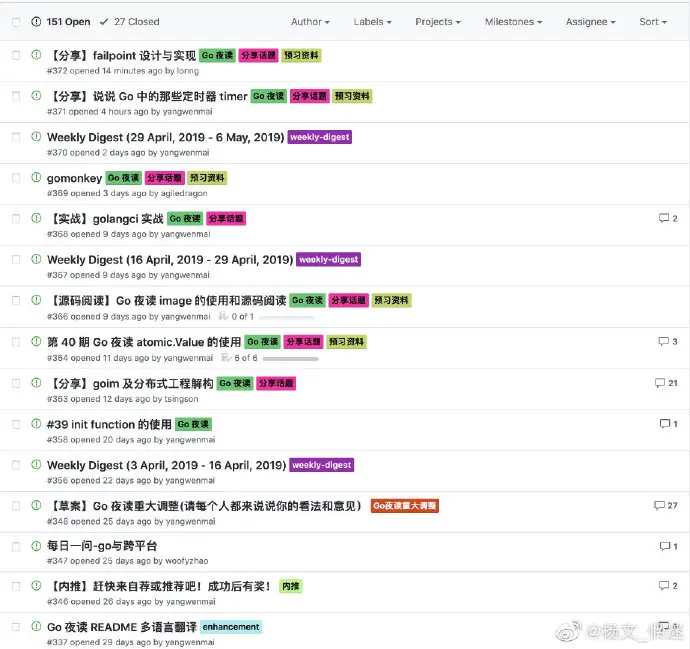The image size is (690, 649).
Task: Open comments of atomic.Value issue showing 3
Action: [668, 341]
